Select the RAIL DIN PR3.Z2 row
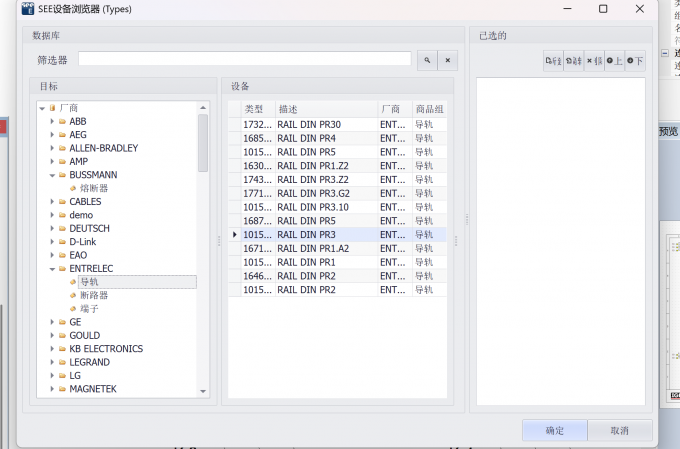 click(337, 180)
